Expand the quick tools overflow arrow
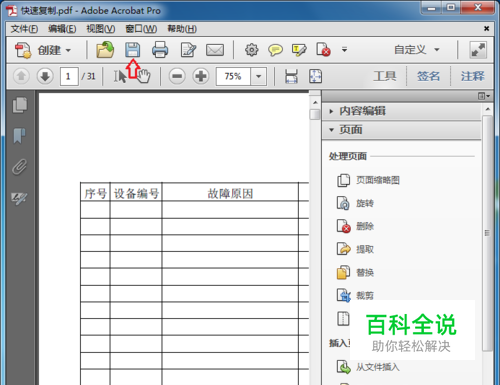Image resolution: width=500 pixels, height=385 pixels. click(344, 50)
